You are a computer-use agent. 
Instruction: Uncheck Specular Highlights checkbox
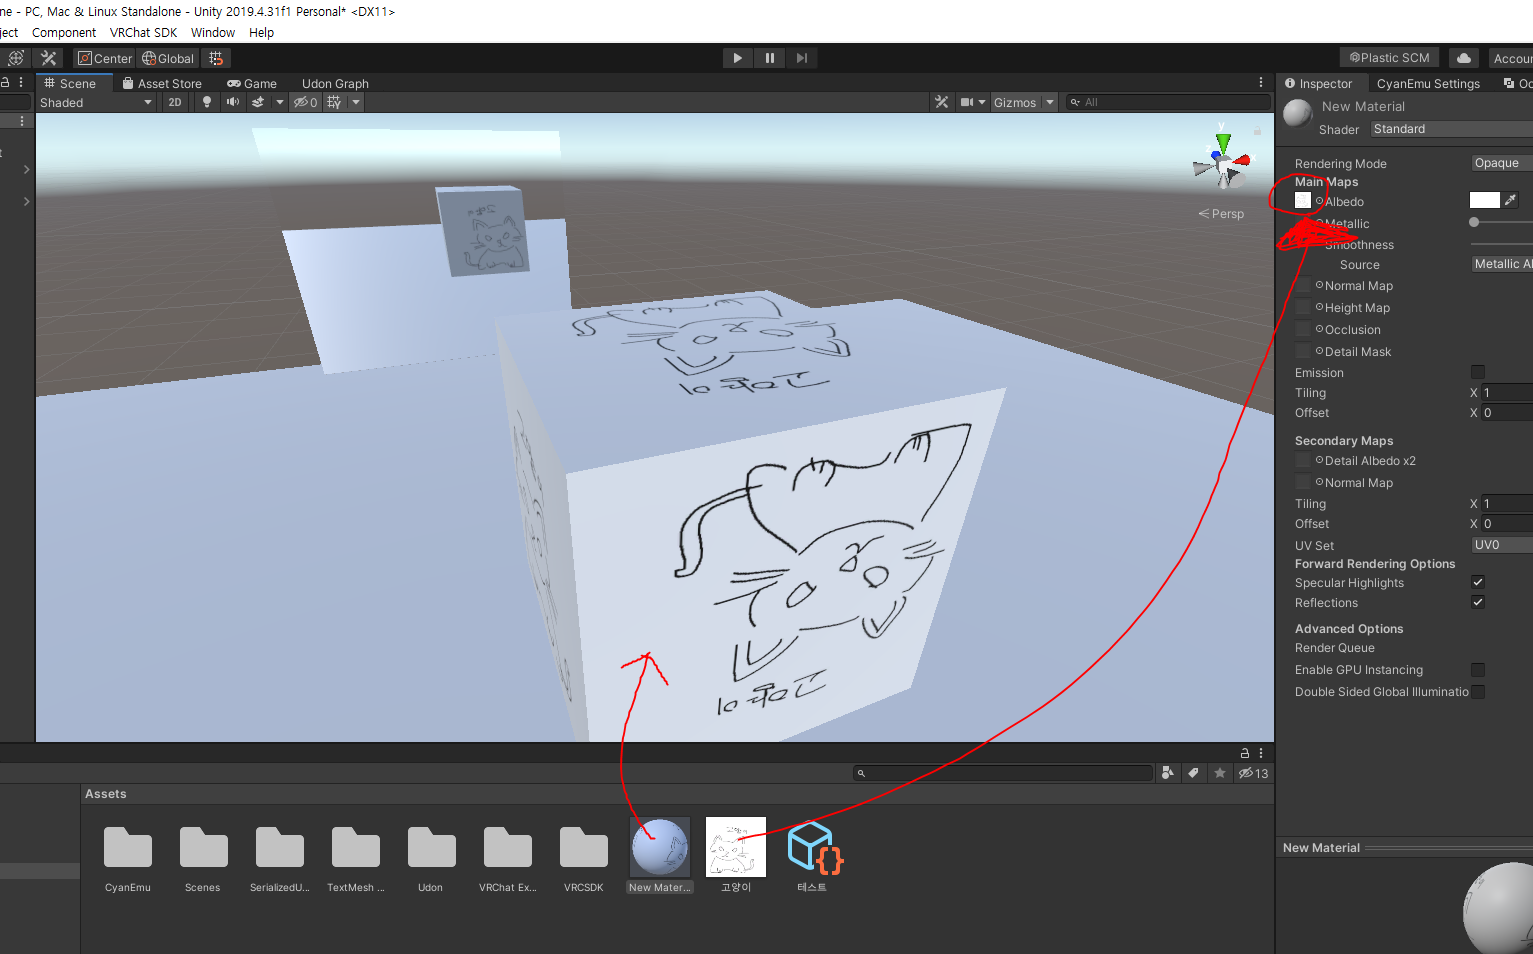pyautogui.click(x=1478, y=582)
